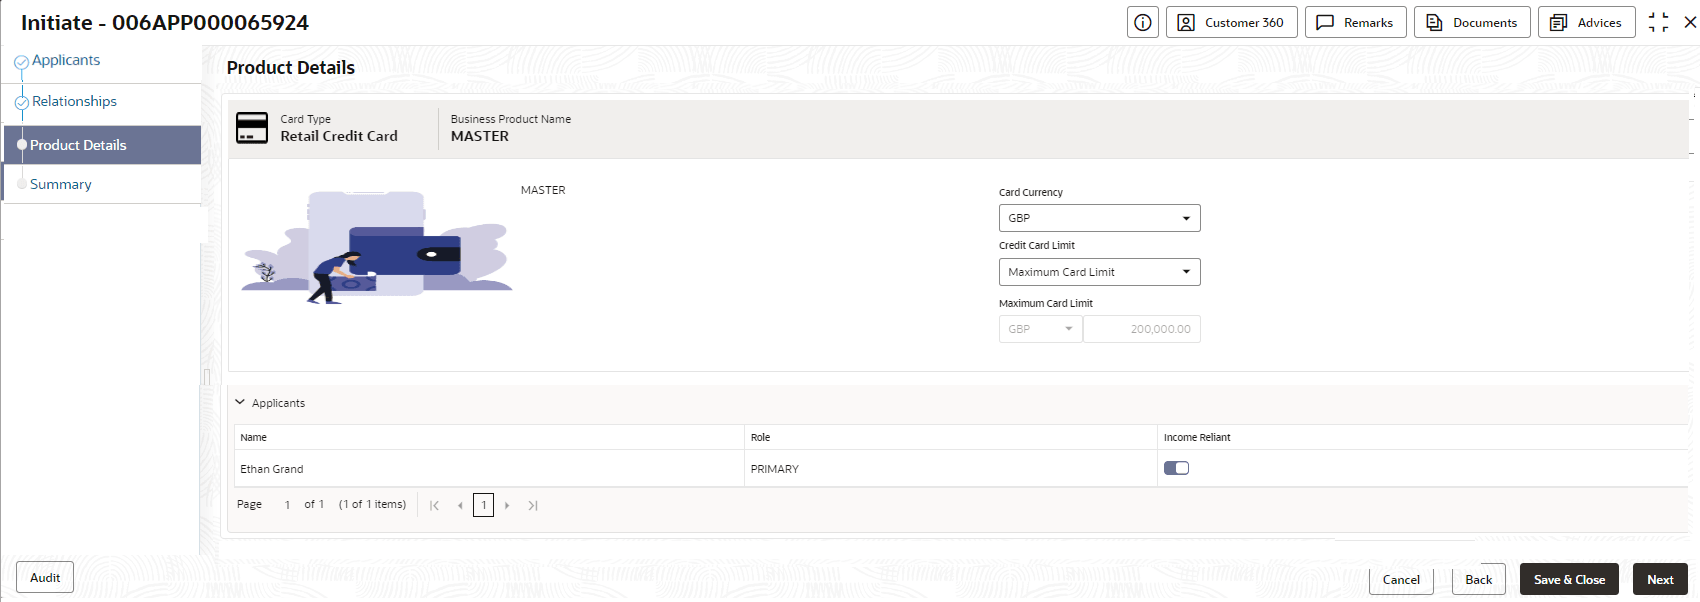Go to the Applicants step
This screenshot has height=602, width=1700.
tap(66, 60)
